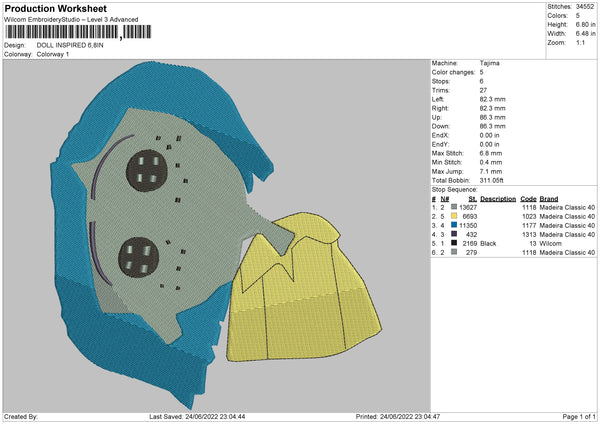600x424 pixels.
Task: Click the 'Right:' measurement value
Action: [492, 109]
